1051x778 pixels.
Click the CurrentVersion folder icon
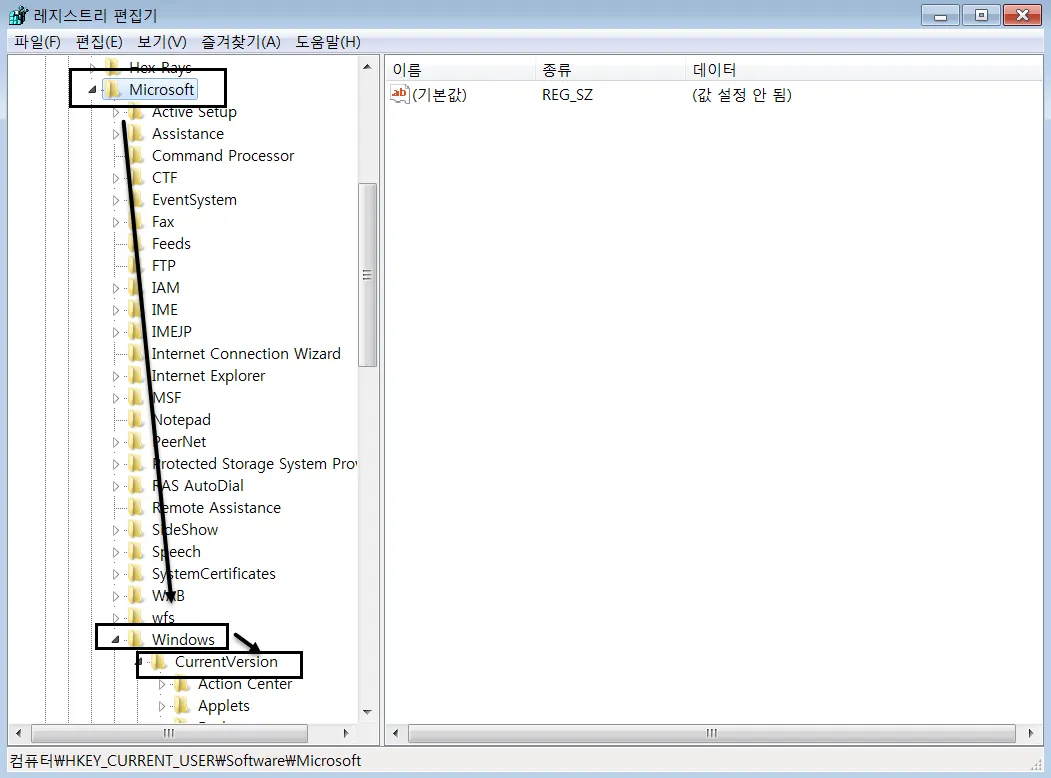click(159, 662)
